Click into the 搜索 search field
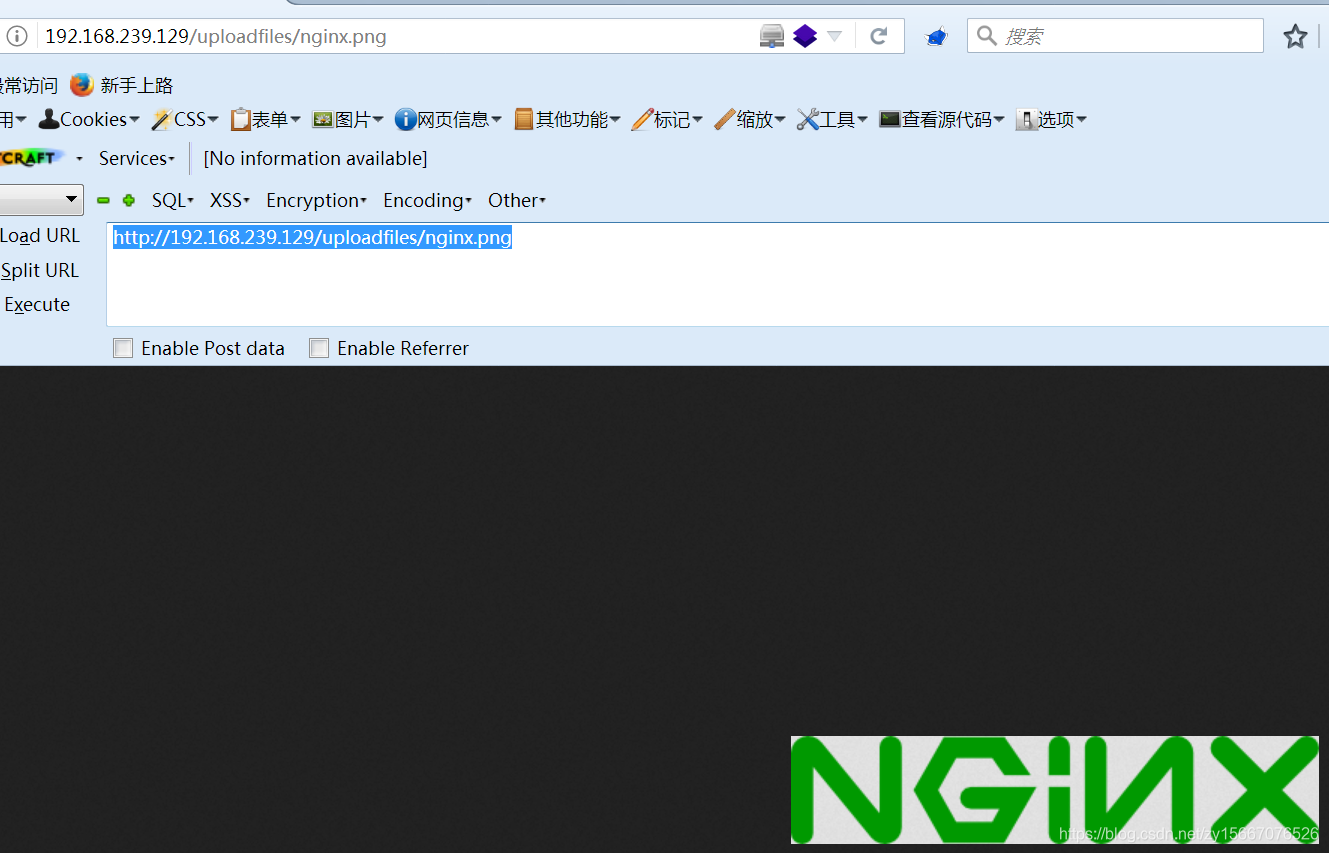1329x853 pixels. click(x=1115, y=36)
